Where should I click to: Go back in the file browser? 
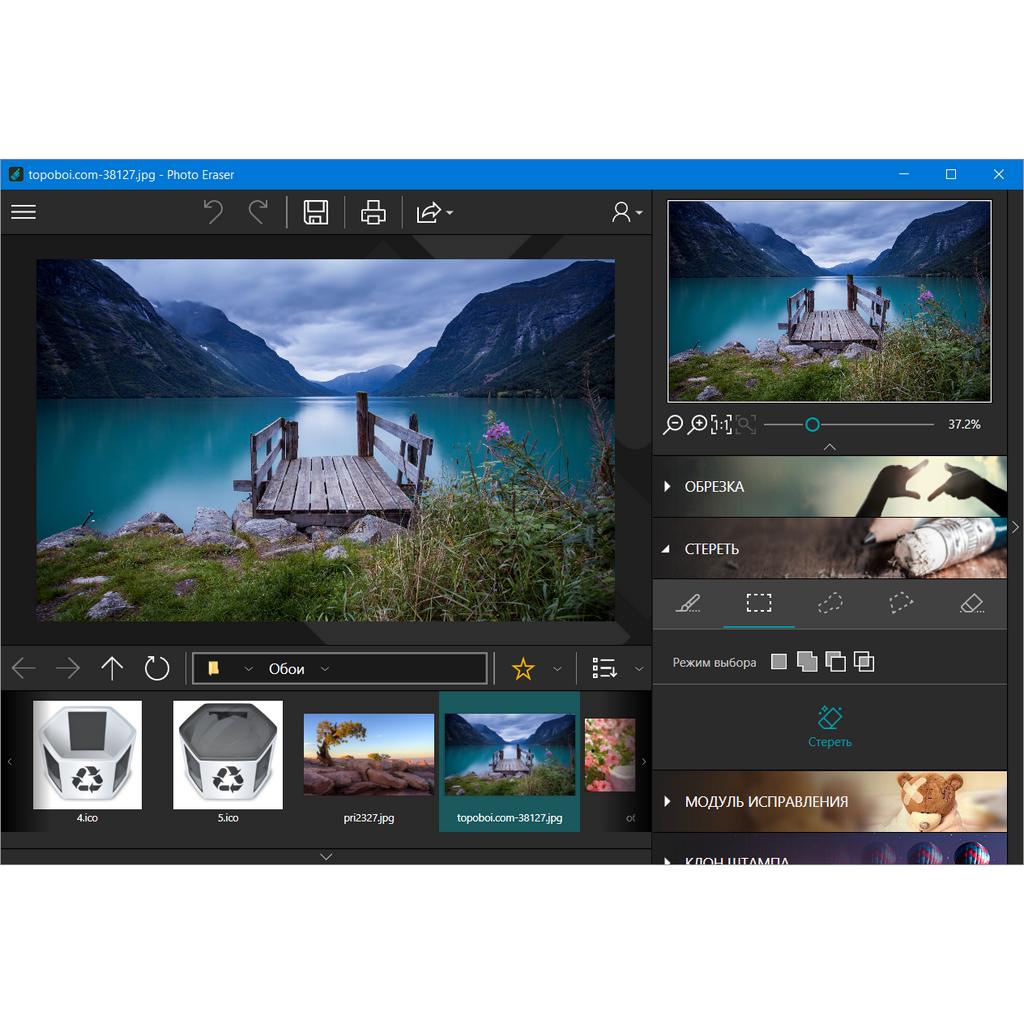24,668
